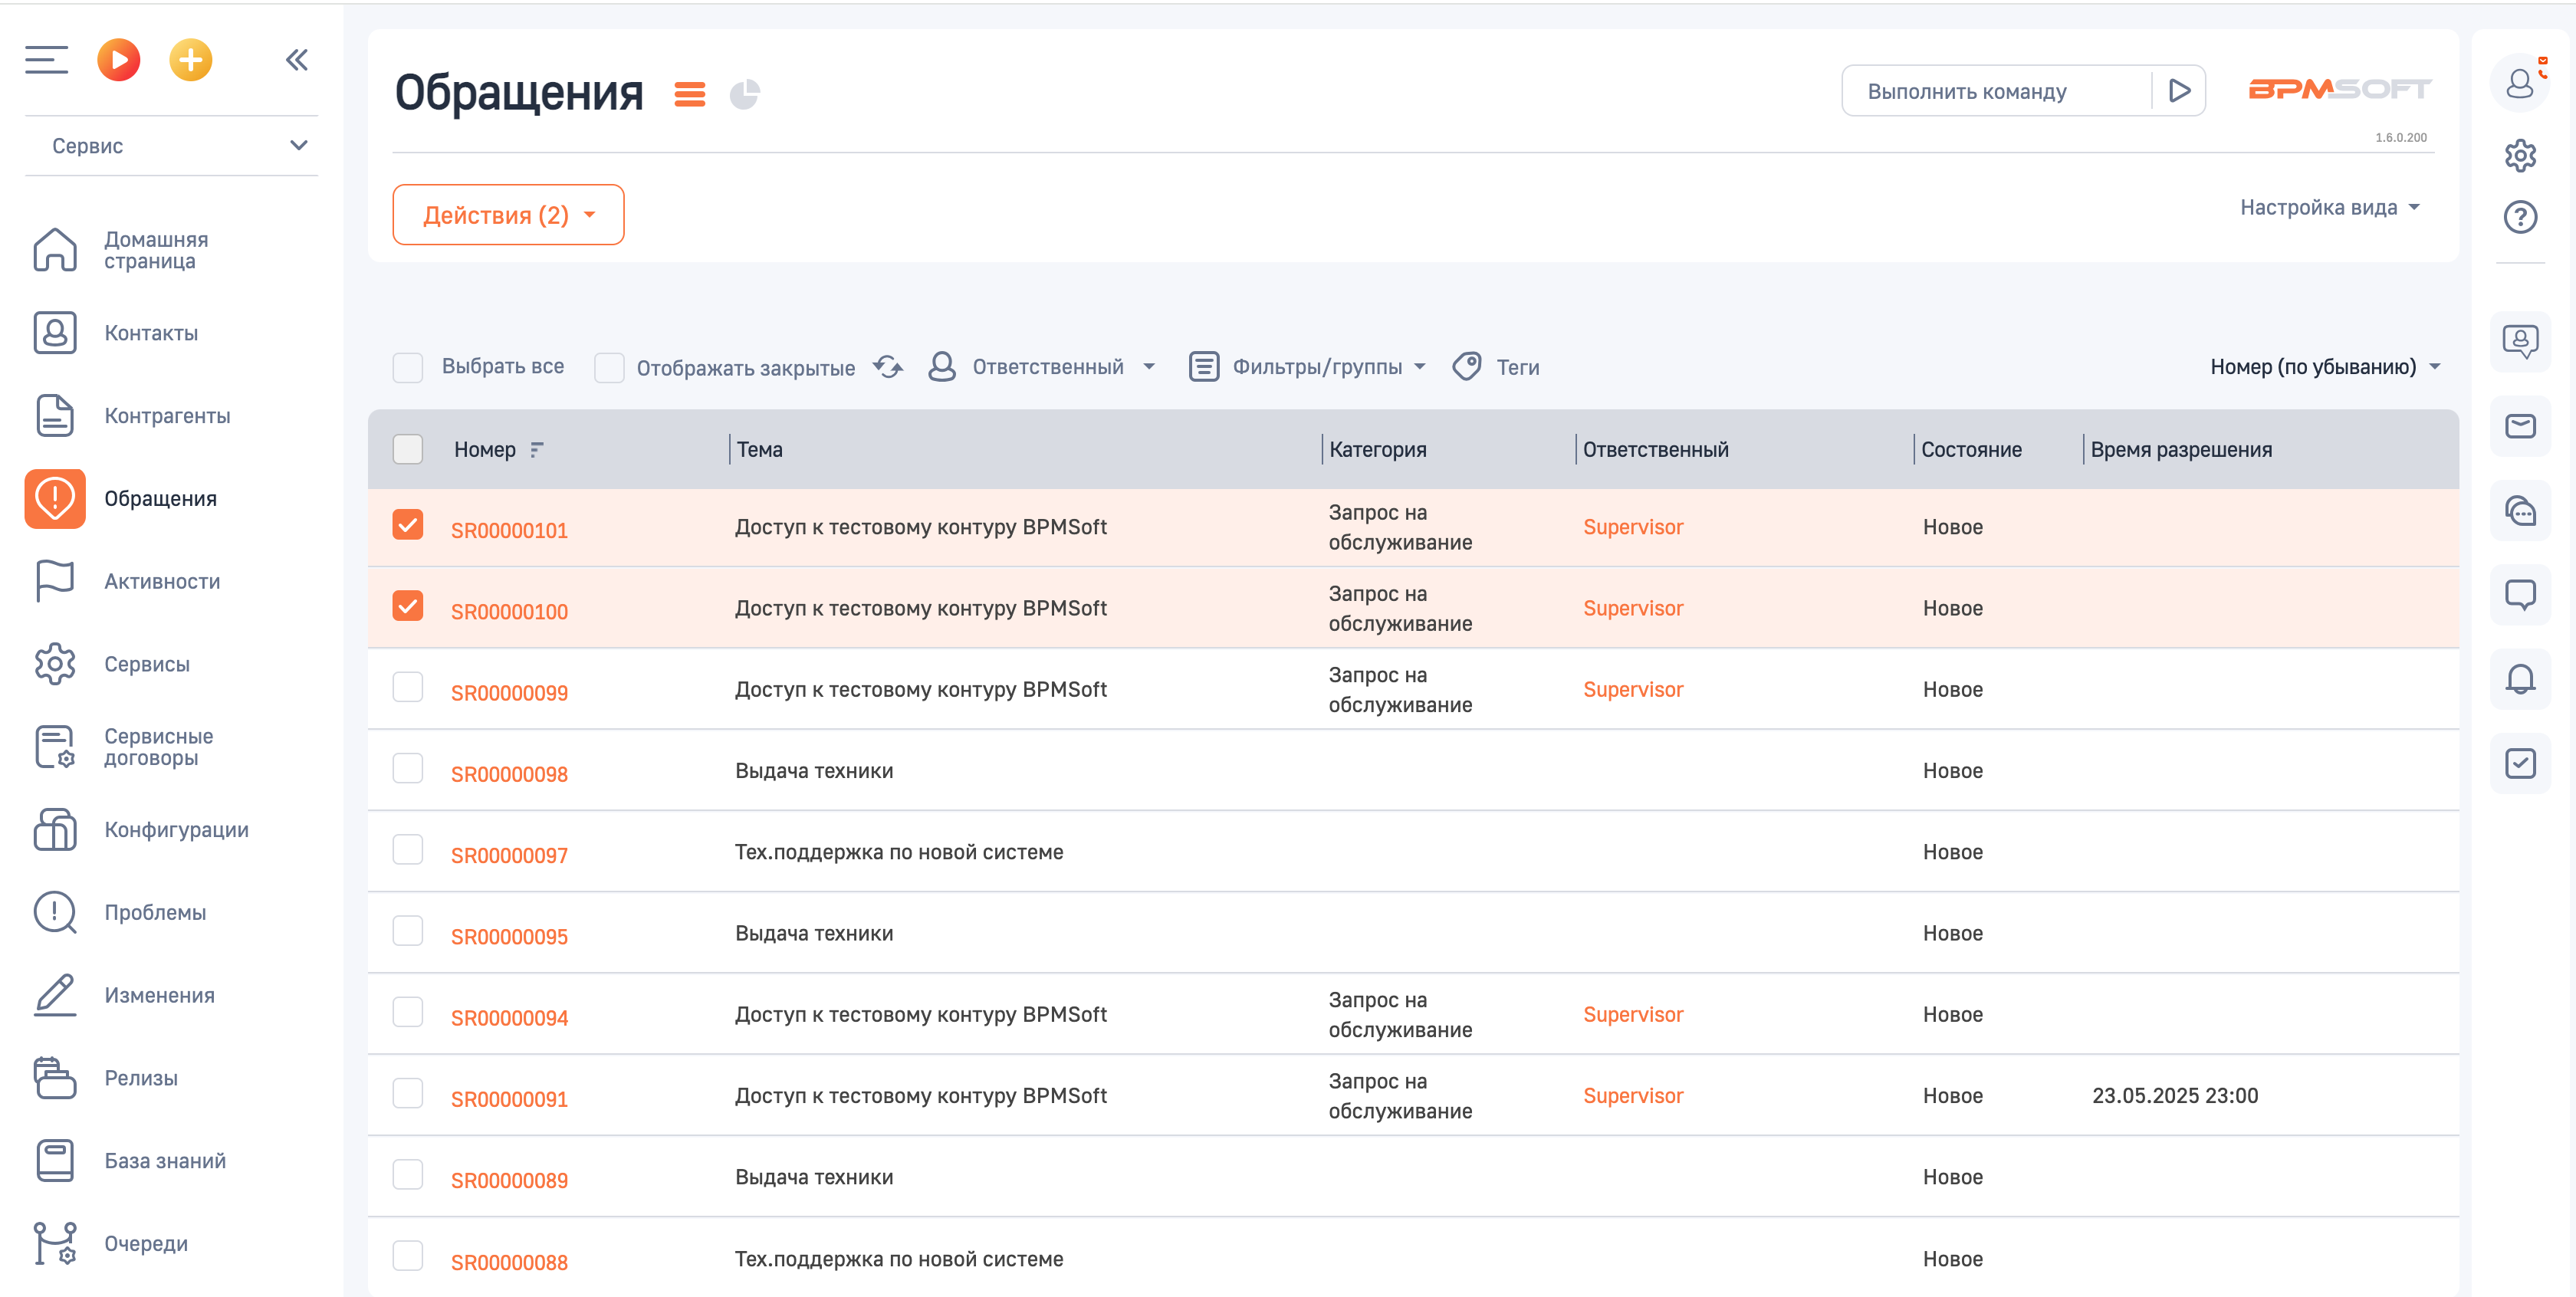Image resolution: width=2576 pixels, height=1297 pixels.
Task: Expand the Сервис workspace dropdown
Action: tap(172, 146)
